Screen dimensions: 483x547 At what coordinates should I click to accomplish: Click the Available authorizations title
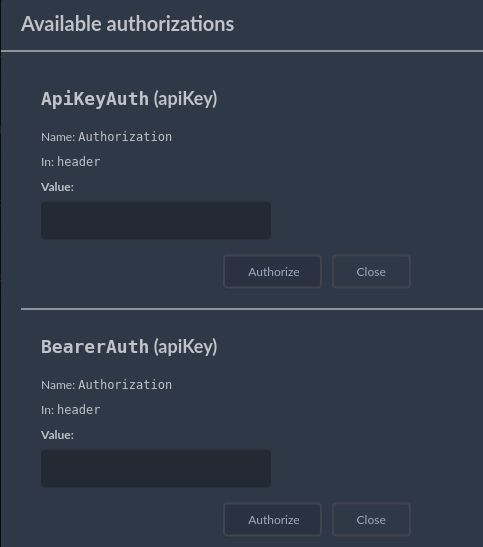pos(127,24)
